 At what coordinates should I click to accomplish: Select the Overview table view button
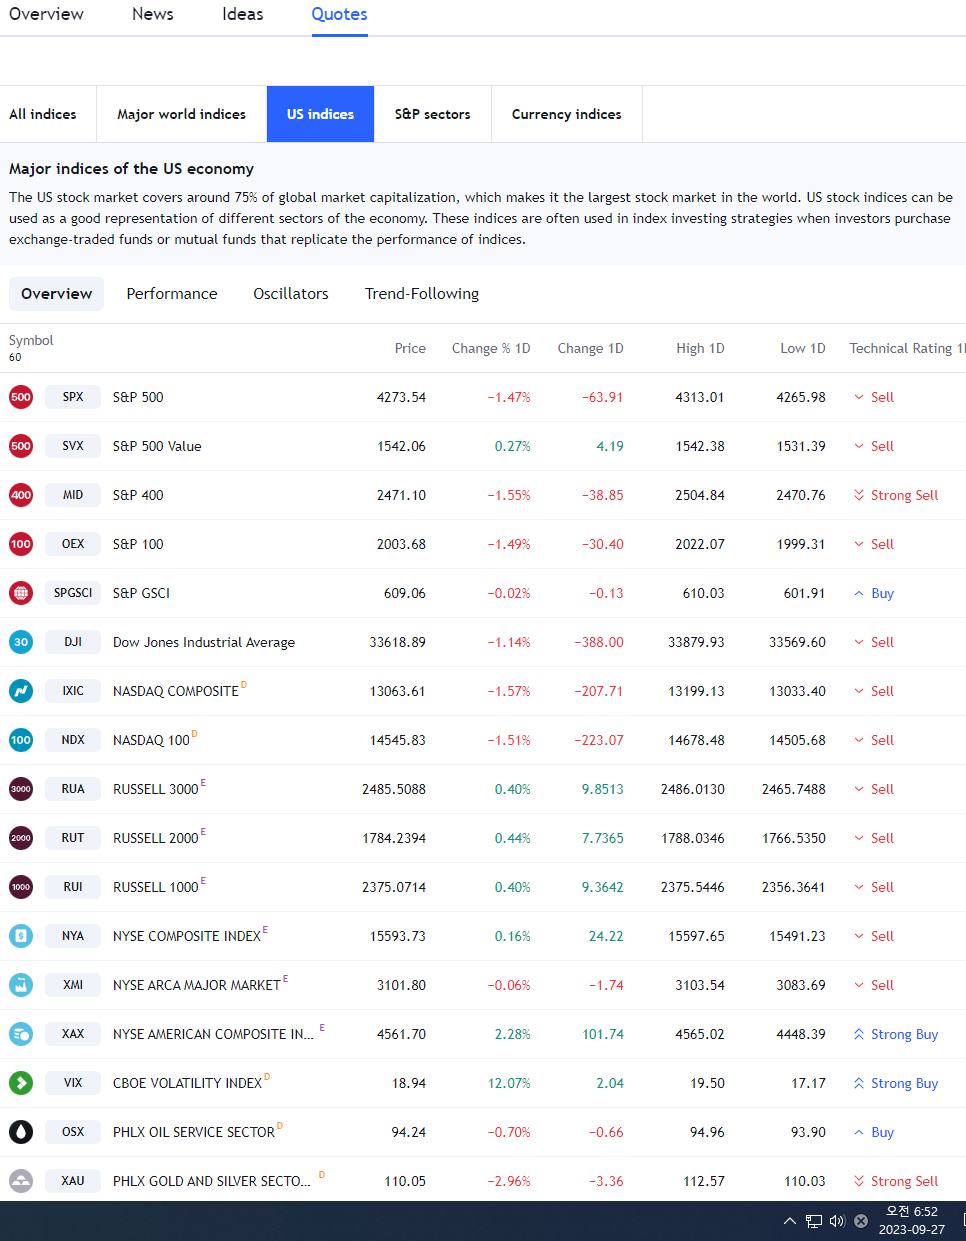(56, 294)
